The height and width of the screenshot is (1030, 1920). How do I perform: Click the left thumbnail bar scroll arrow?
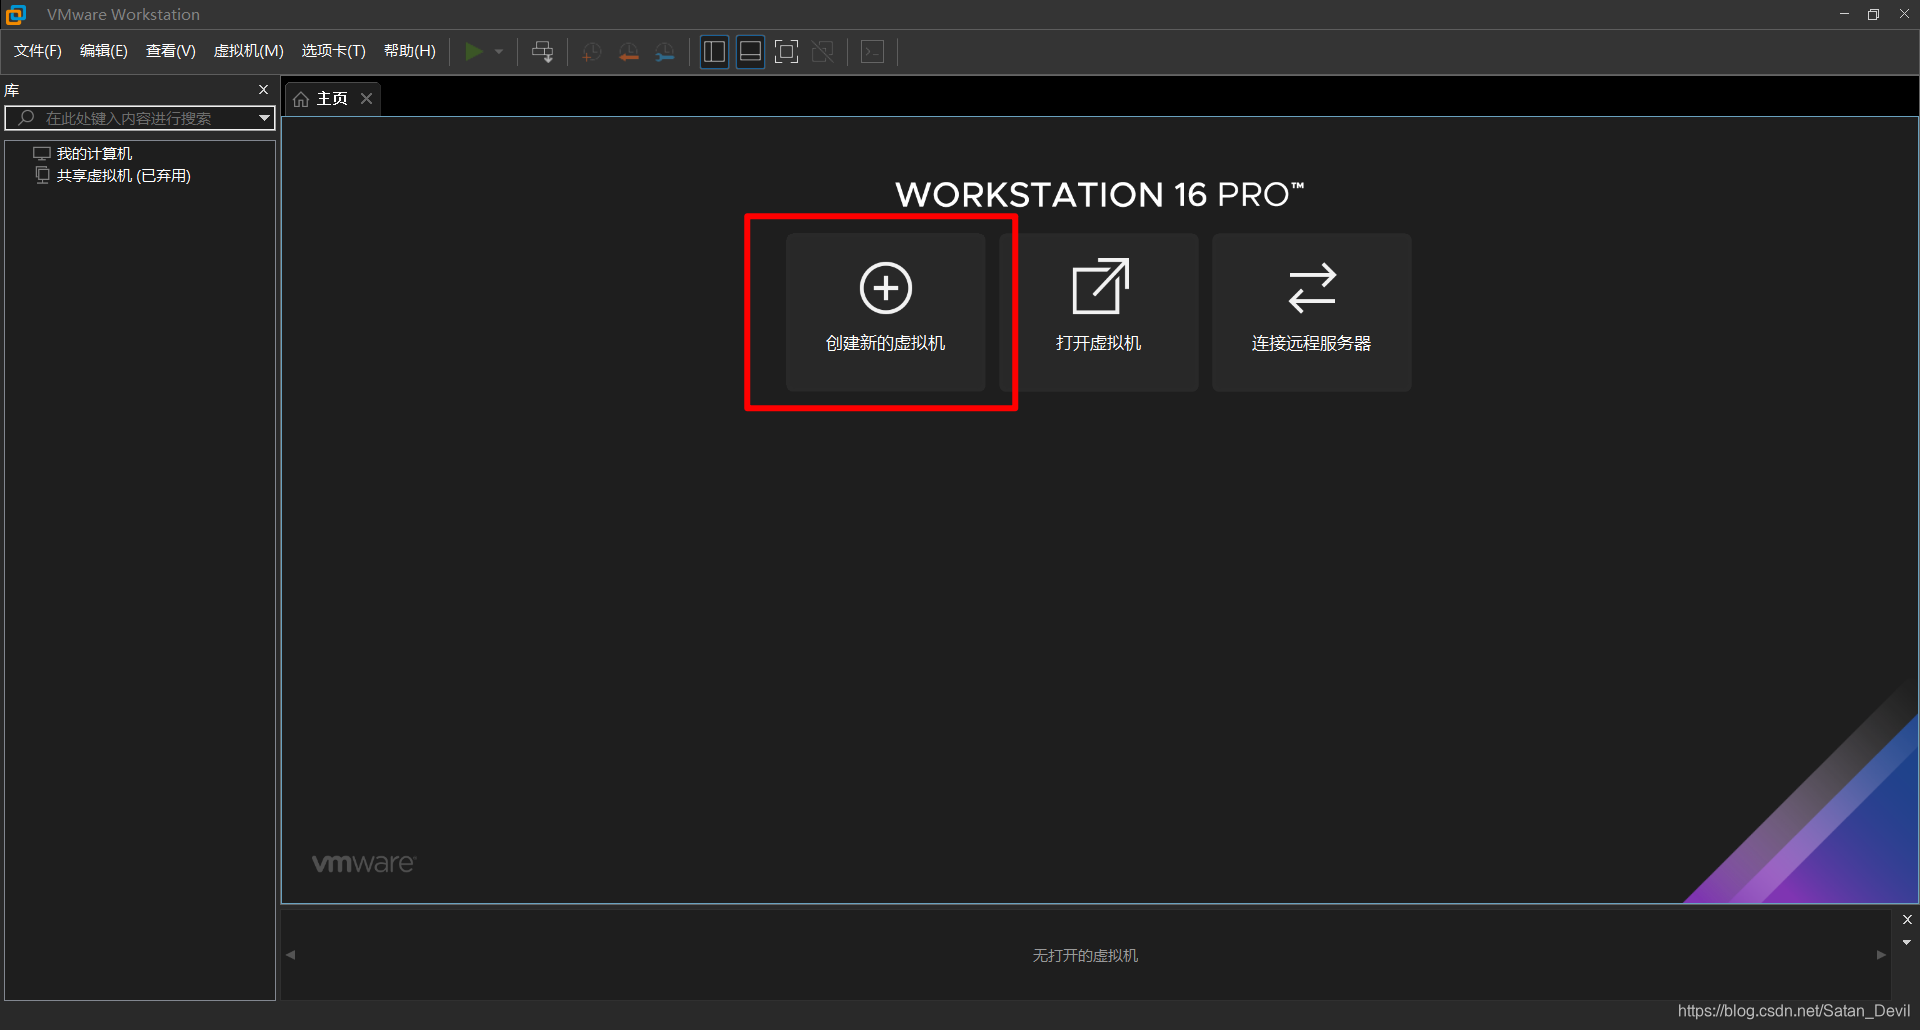291,955
